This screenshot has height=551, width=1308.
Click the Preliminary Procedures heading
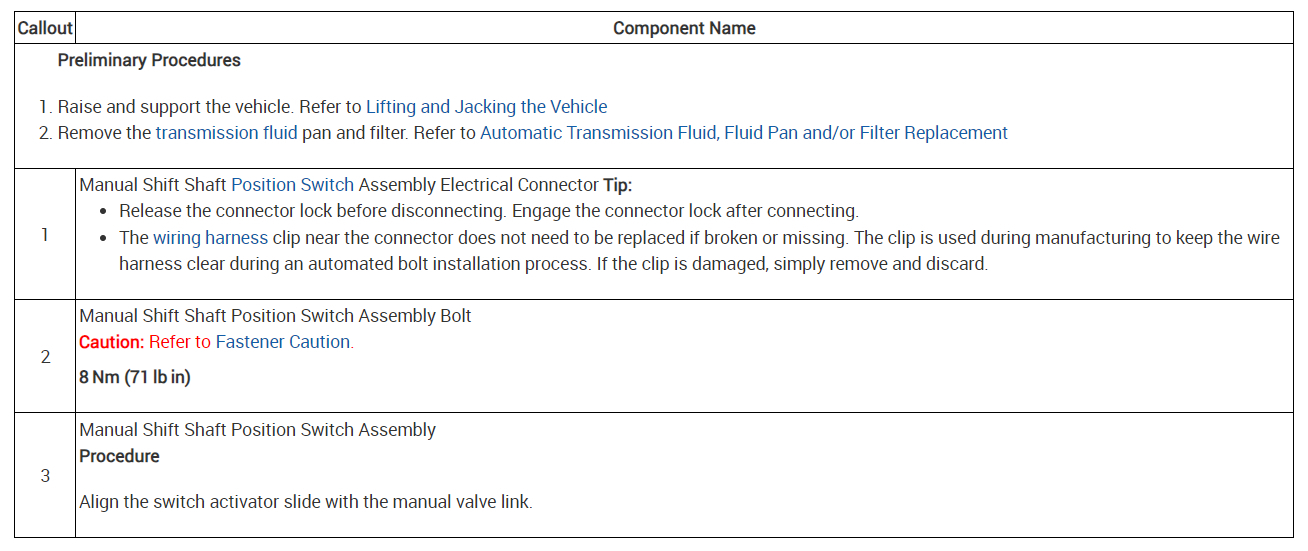[x=149, y=60]
